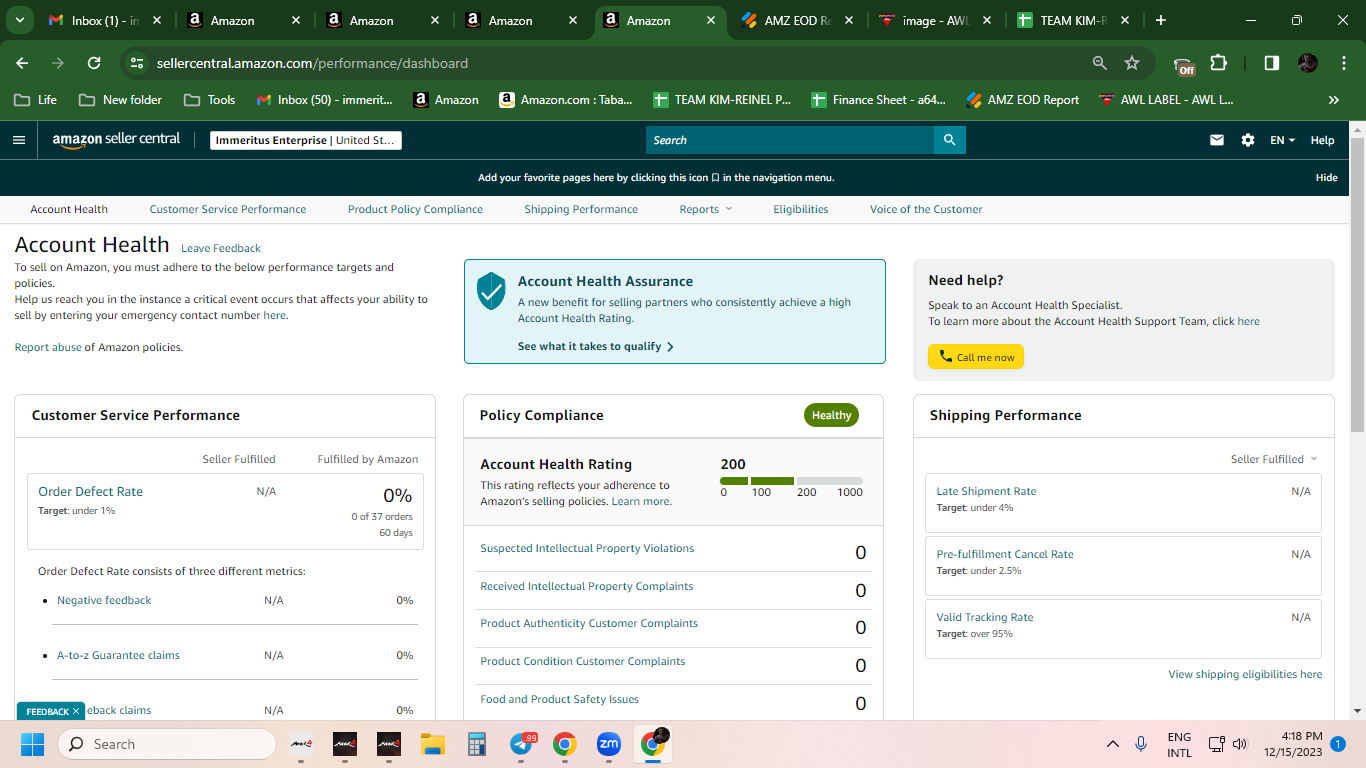The image size is (1366, 768).
Task: Switch to the Inbox (1) Gmail tab
Action: click(x=105, y=20)
